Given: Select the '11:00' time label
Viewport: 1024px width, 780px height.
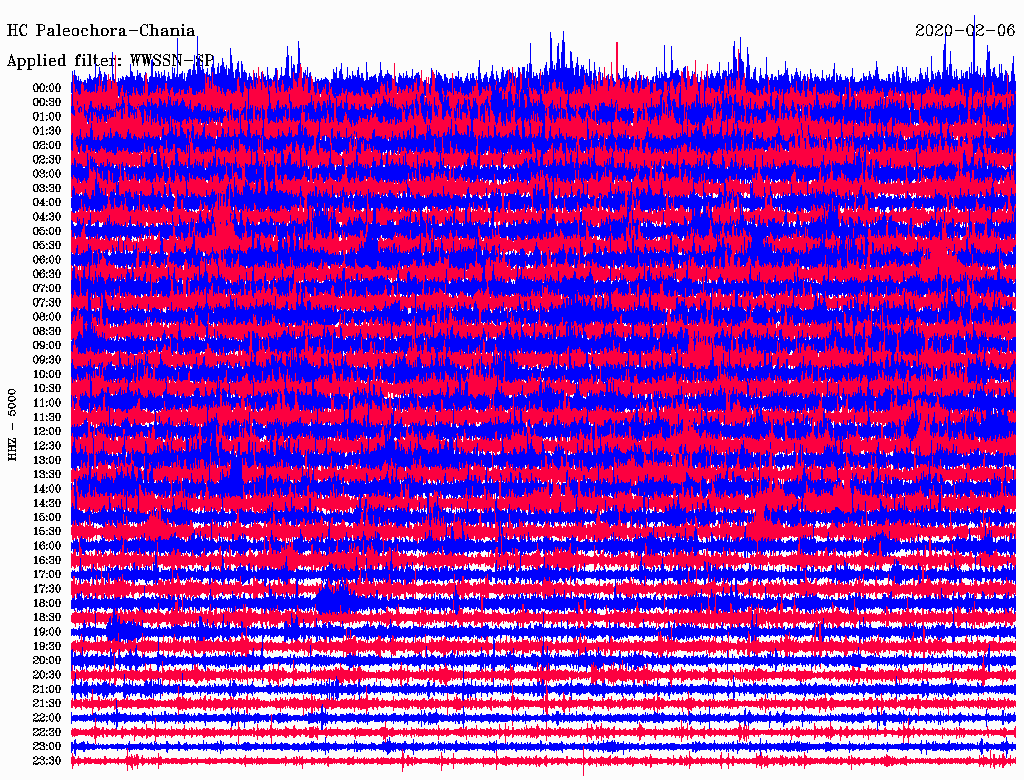Looking at the screenshot, I should pyautogui.click(x=47, y=402).
